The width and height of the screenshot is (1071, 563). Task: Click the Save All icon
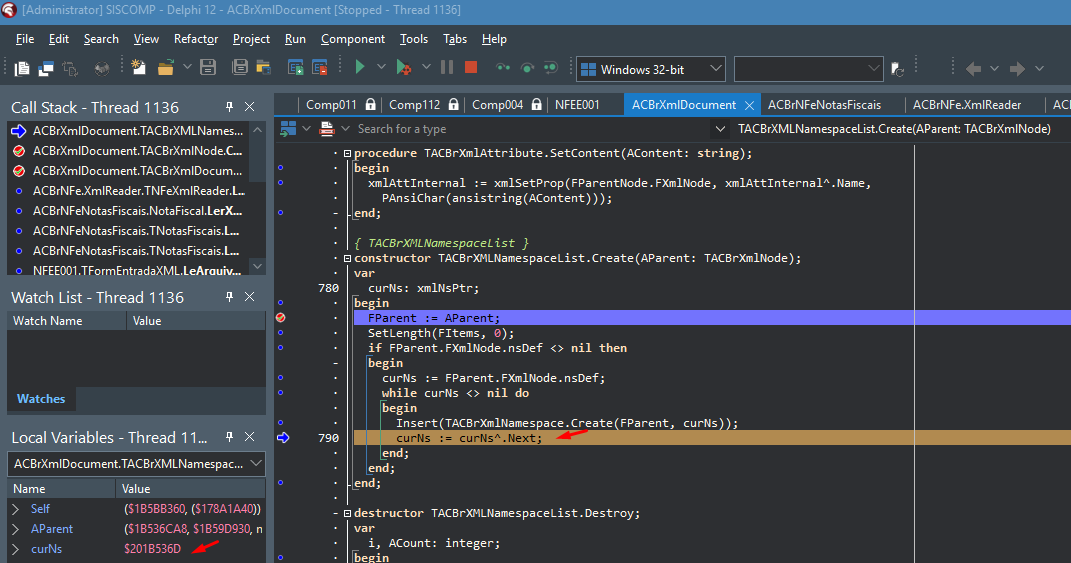[240, 67]
